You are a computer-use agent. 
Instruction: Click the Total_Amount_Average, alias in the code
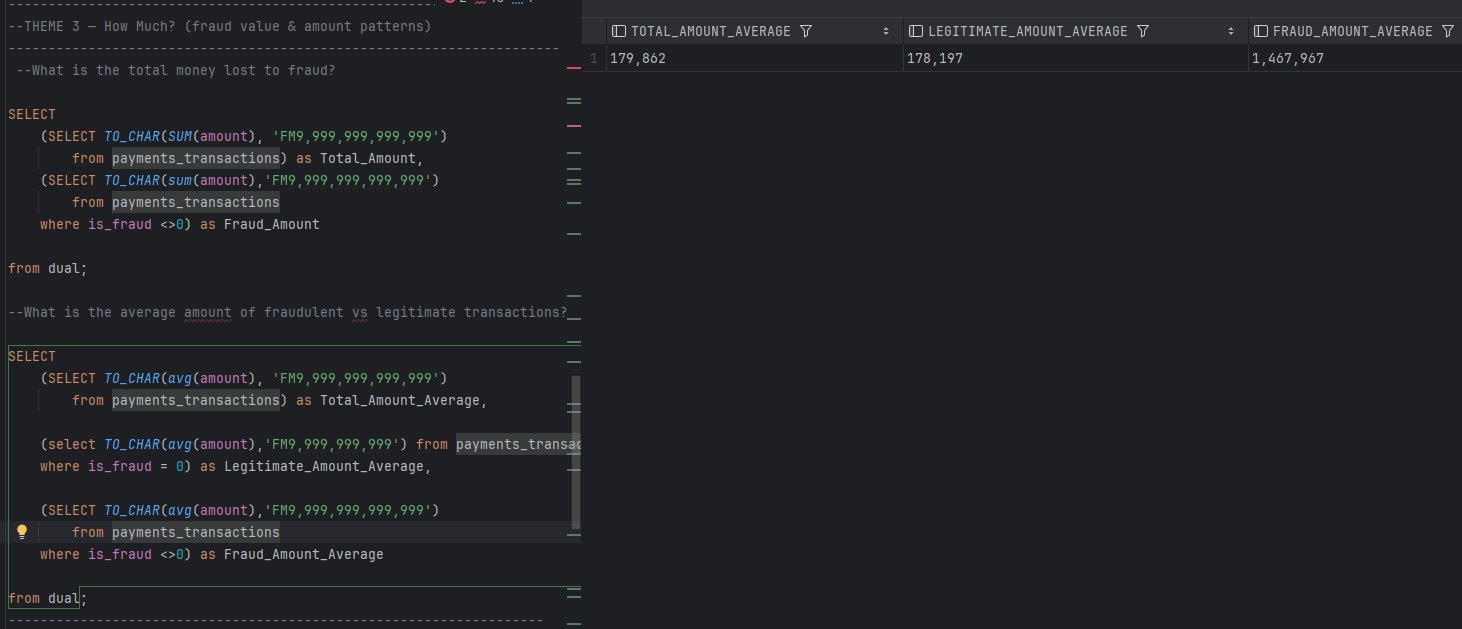pos(404,400)
